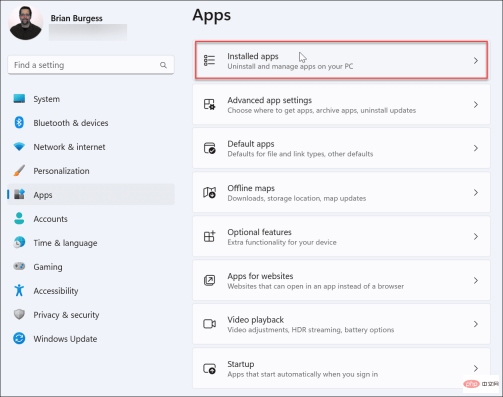Click the Apps icon in sidebar
The image size is (503, 397).
coord(19,194)
